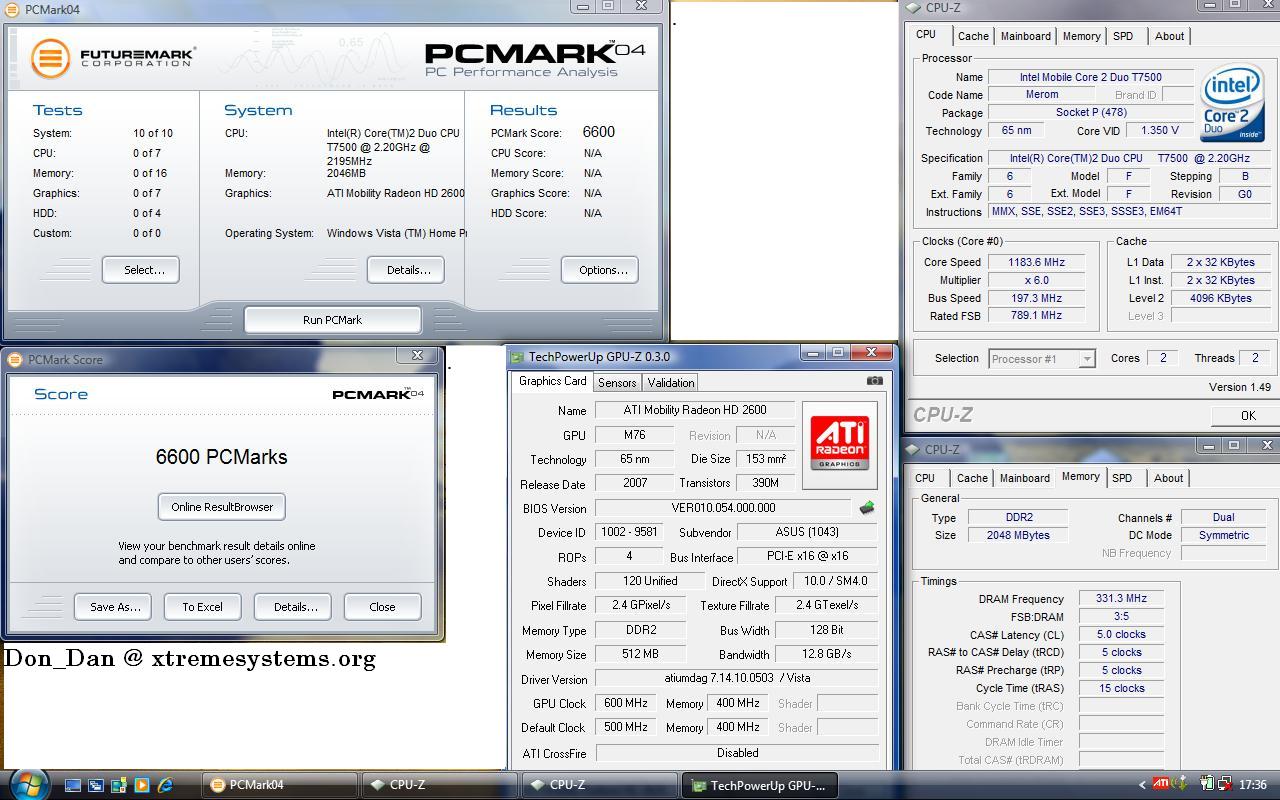
Task: Open SPD tab in top CPU-Z
Action: pos(1123,36)
